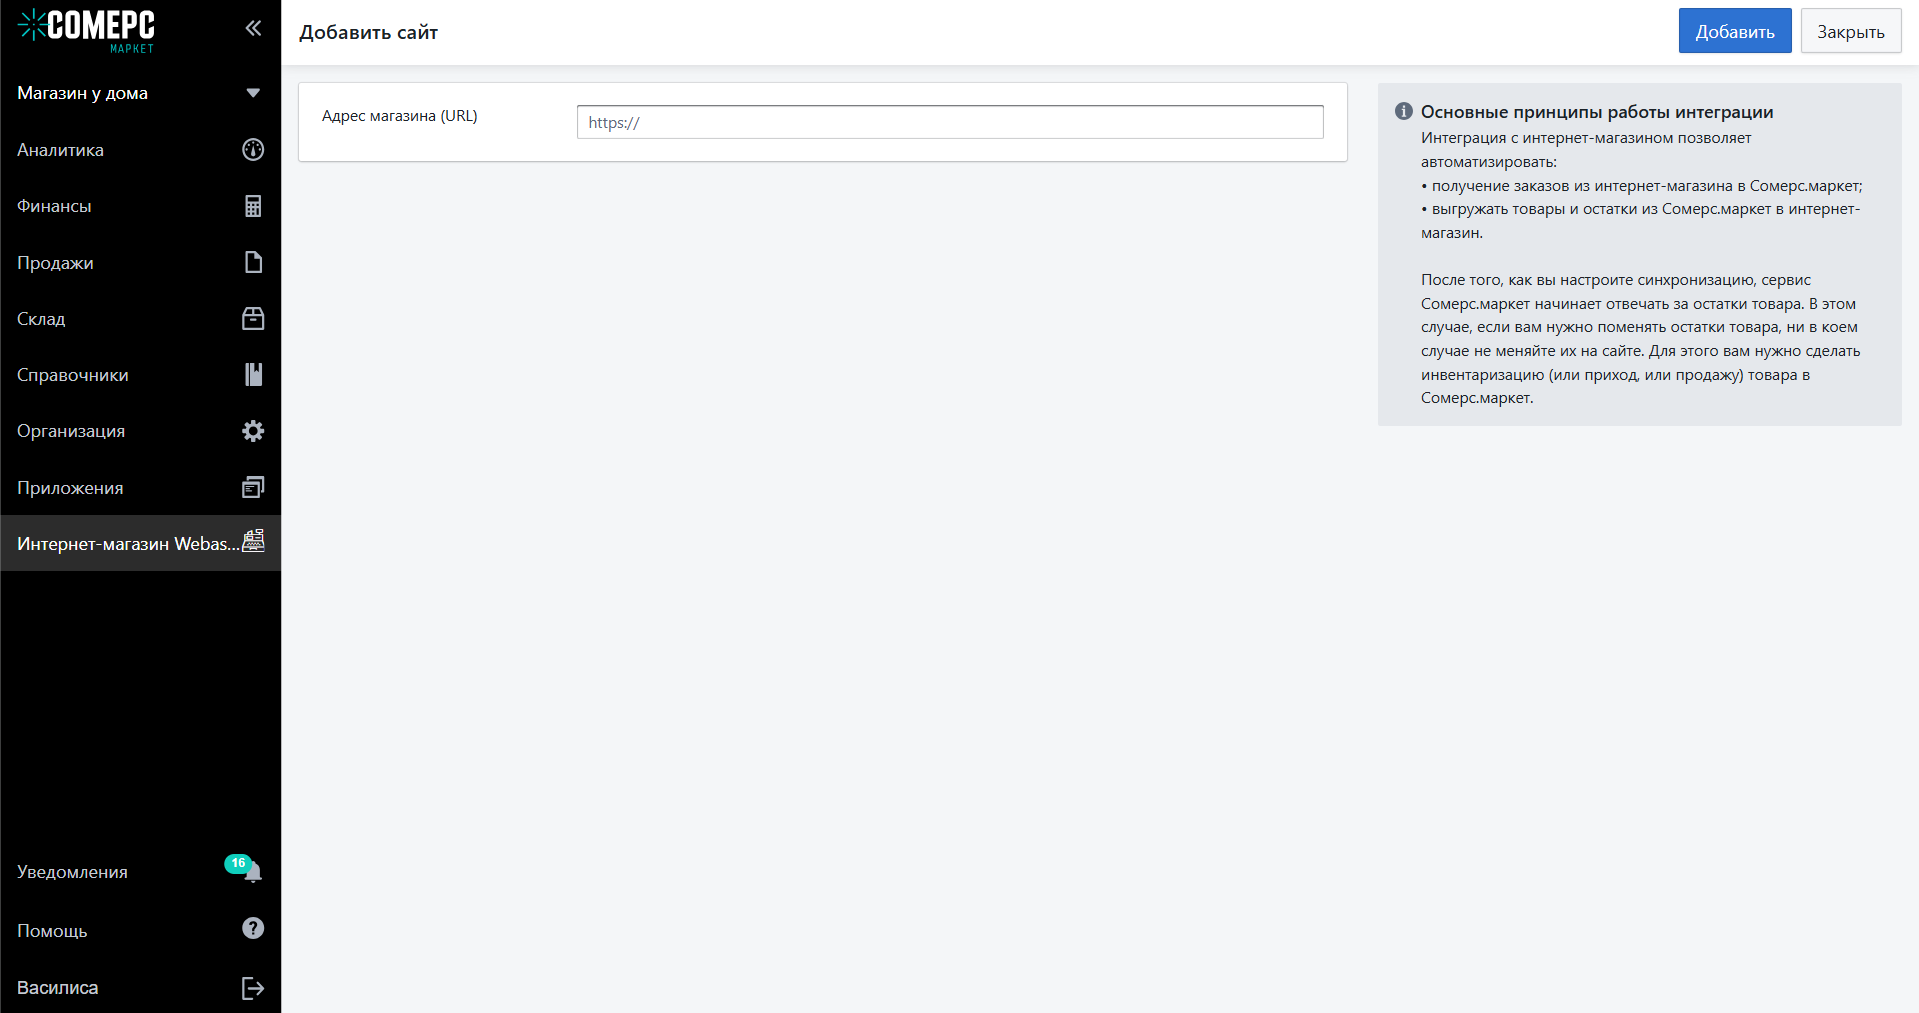Click the Организация gear icon
The width and height of the screenshot is (1919, 1013).
tap(253, 431)
